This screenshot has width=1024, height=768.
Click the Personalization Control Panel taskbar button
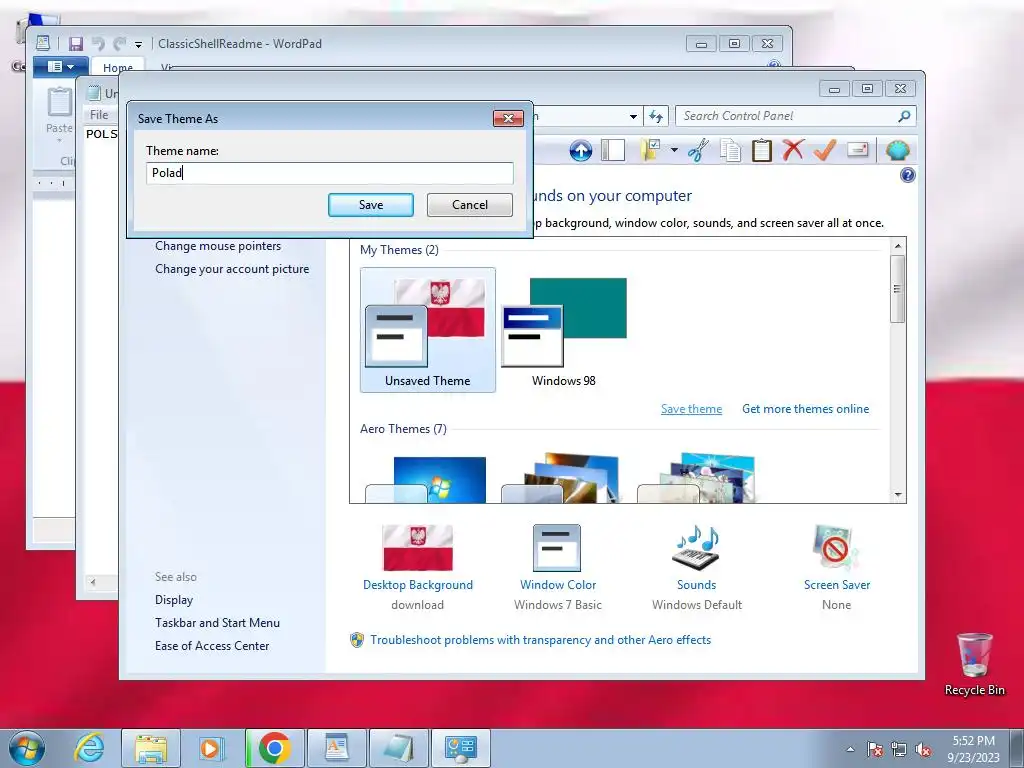pyautogui.click(x=461, y=748)
